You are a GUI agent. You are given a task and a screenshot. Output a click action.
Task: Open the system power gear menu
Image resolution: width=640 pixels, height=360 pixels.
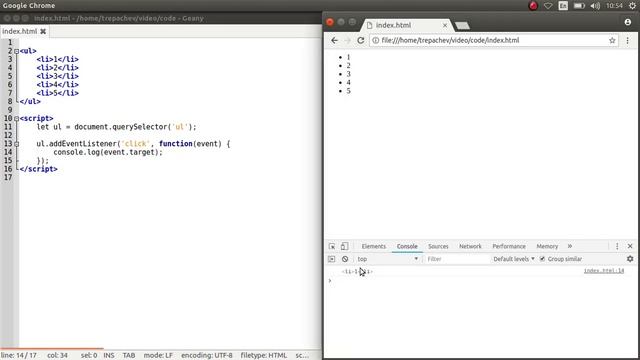[632, 6]
